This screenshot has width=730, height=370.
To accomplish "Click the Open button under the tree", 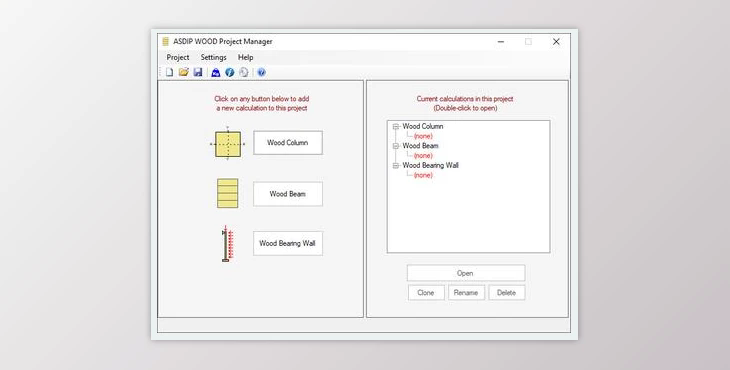I will (466, 273).
